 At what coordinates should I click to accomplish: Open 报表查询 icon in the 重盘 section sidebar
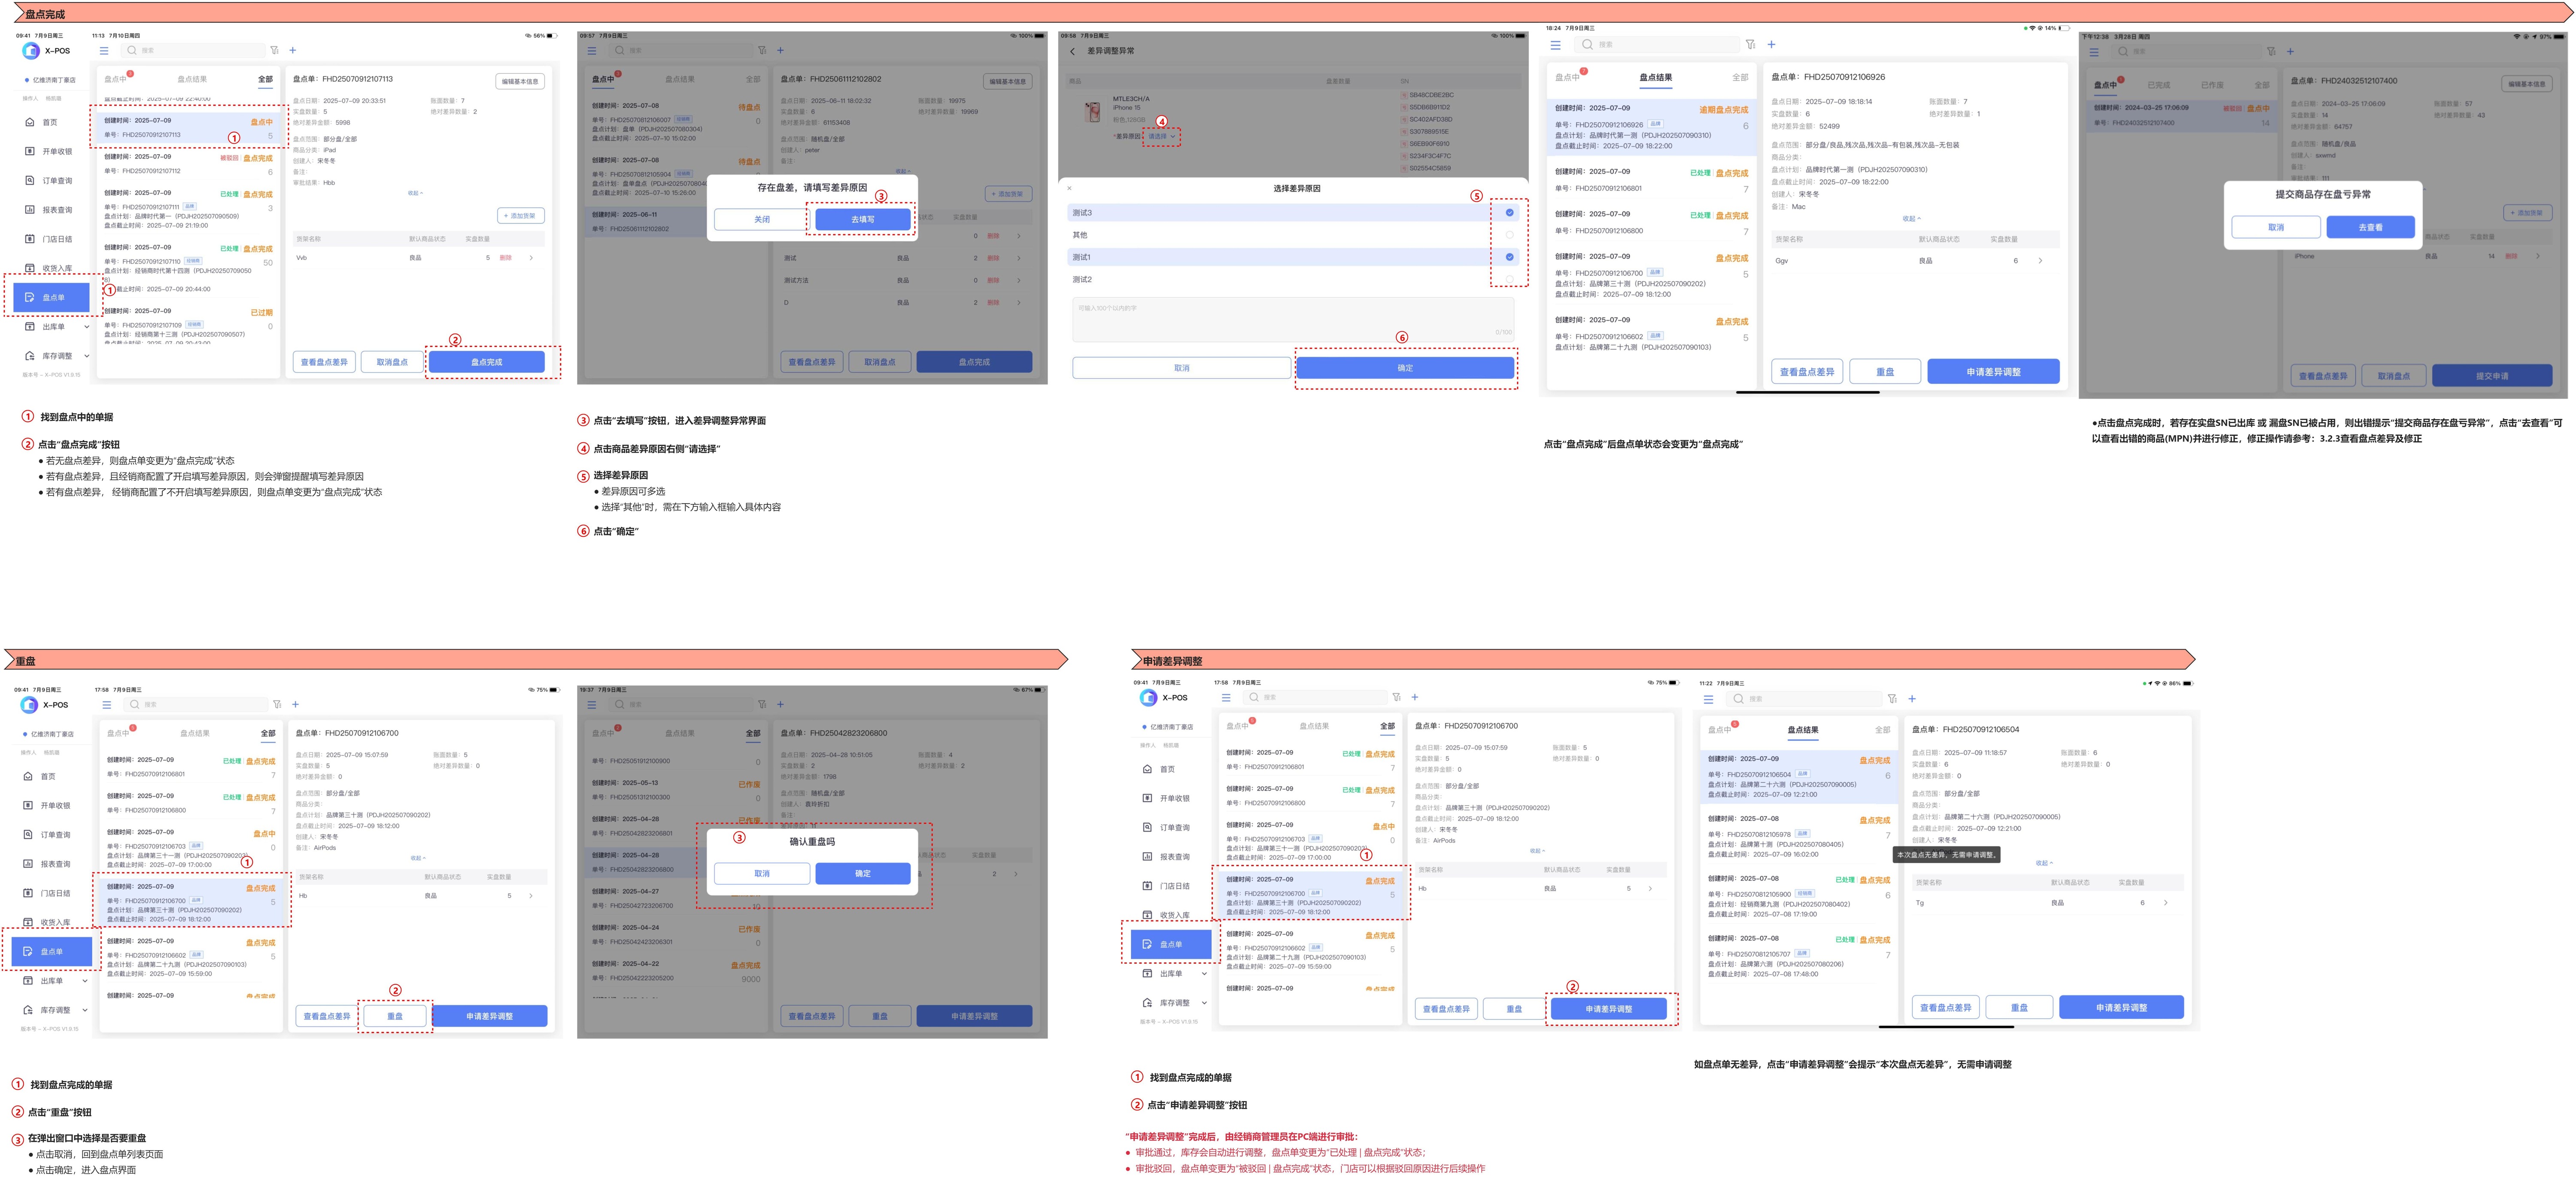(28, 864)
